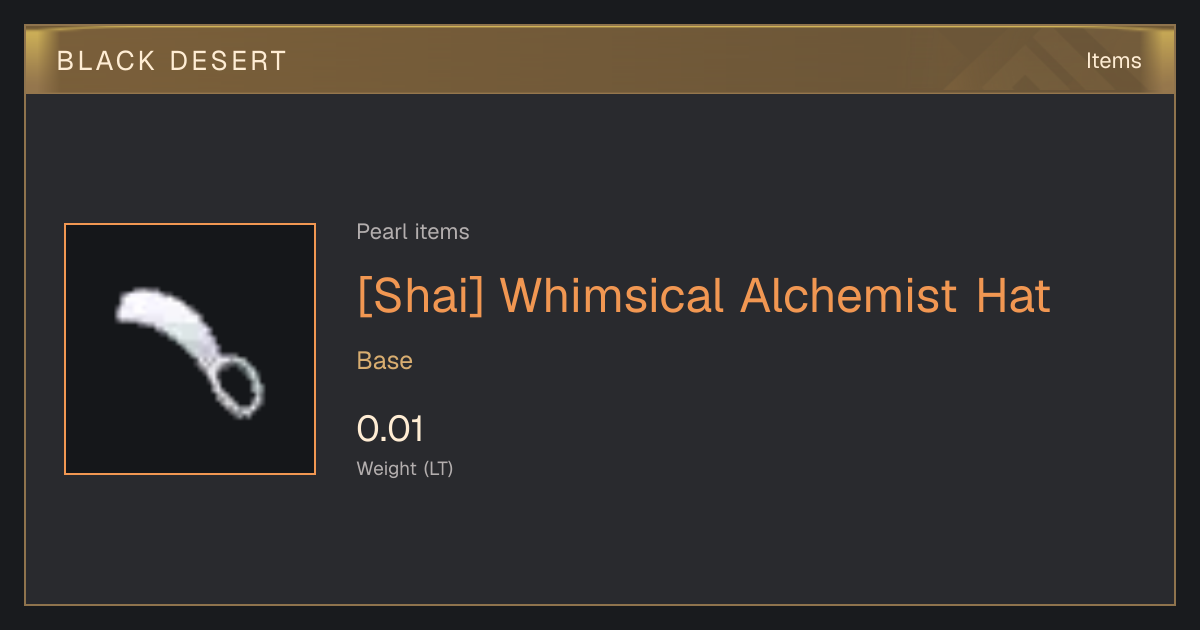The image size is (1200, 630).
Task: Click the [Shai] class tag in the title
Action: (x=421, y=296)
